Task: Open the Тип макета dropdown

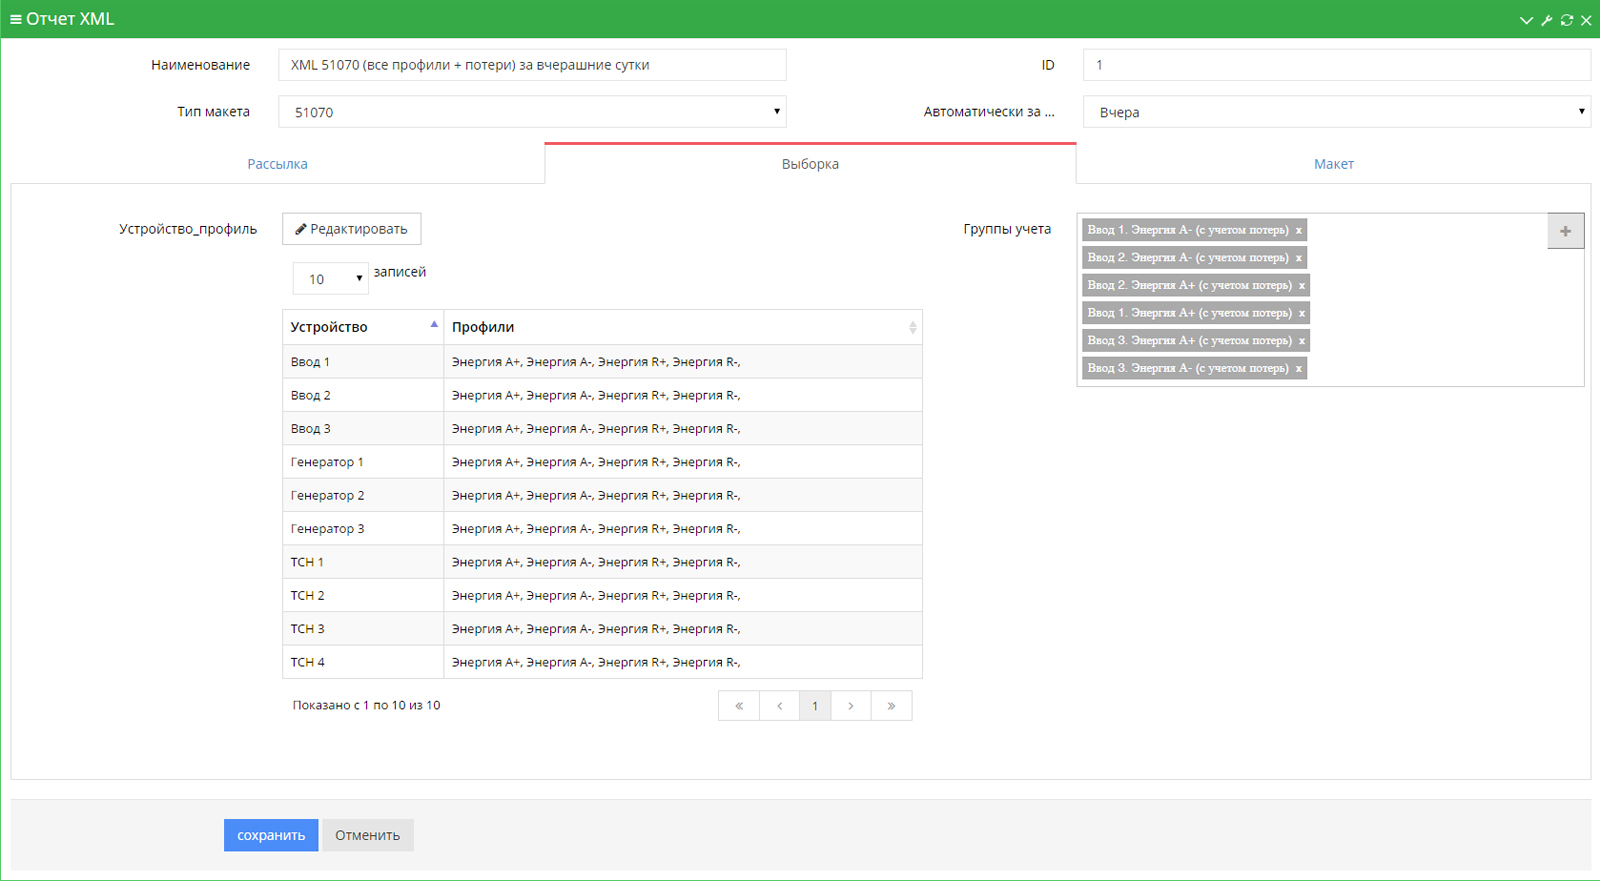Action: click(532, 112)
